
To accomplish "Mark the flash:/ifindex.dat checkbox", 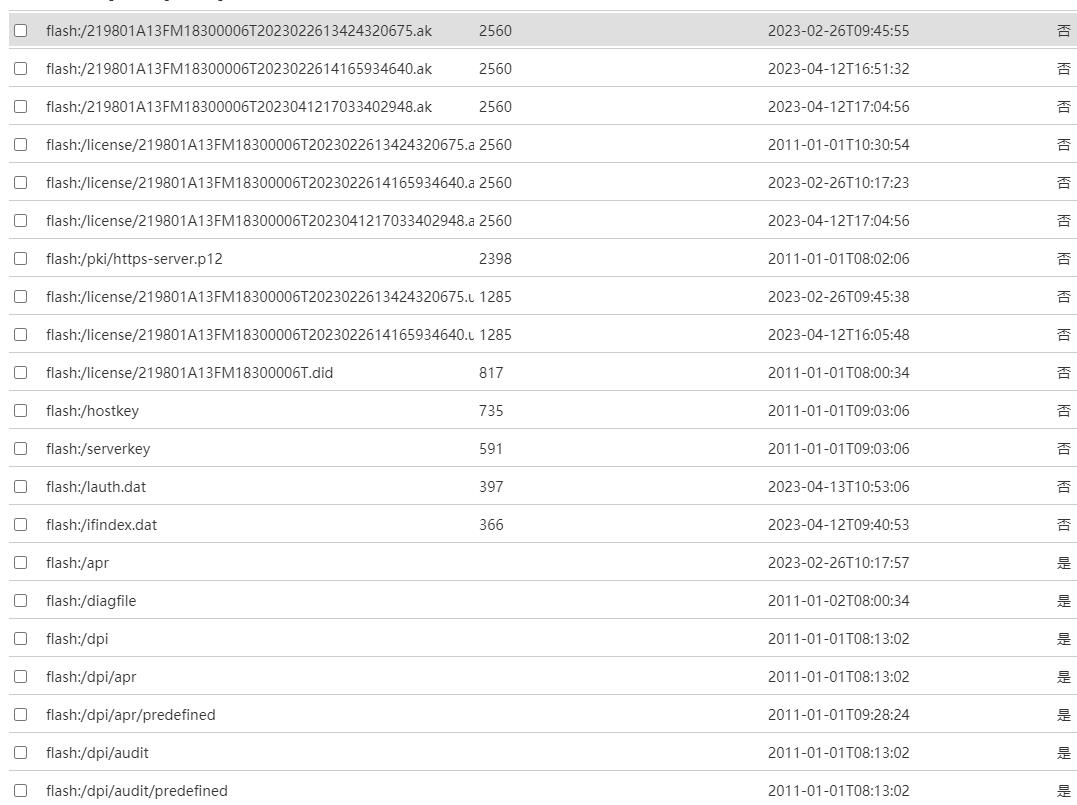I will (x=20, y=525).
